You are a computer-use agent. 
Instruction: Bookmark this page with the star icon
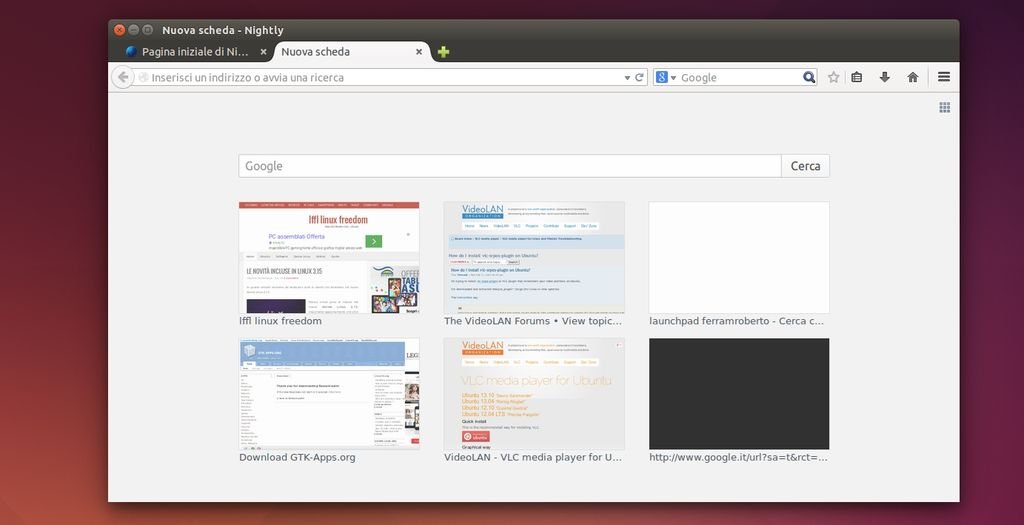click(x=833, y=77)
